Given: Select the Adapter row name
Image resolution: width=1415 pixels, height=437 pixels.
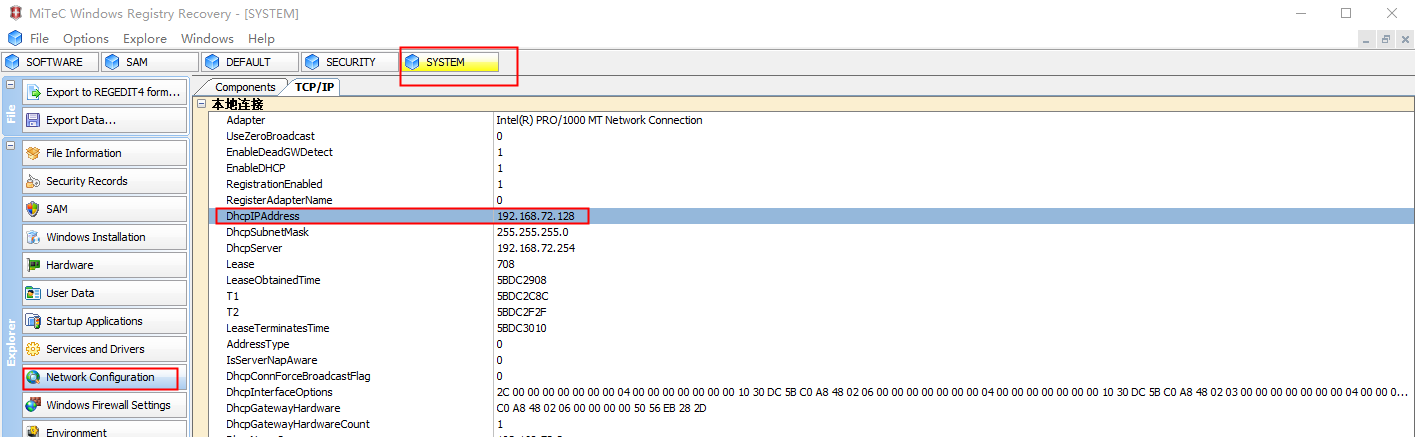Looking at the screenshot, I should click(x=246, y=120).
